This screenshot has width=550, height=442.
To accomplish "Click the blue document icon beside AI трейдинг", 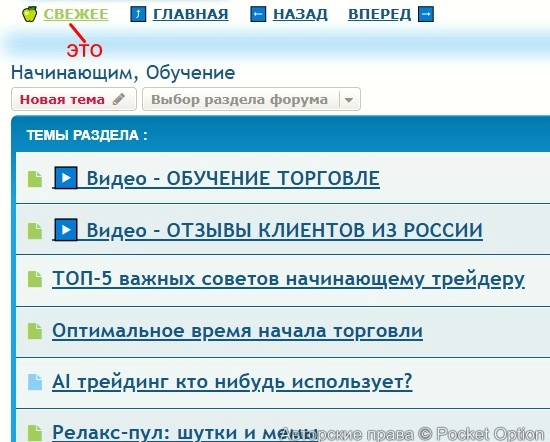I will 35,382.
